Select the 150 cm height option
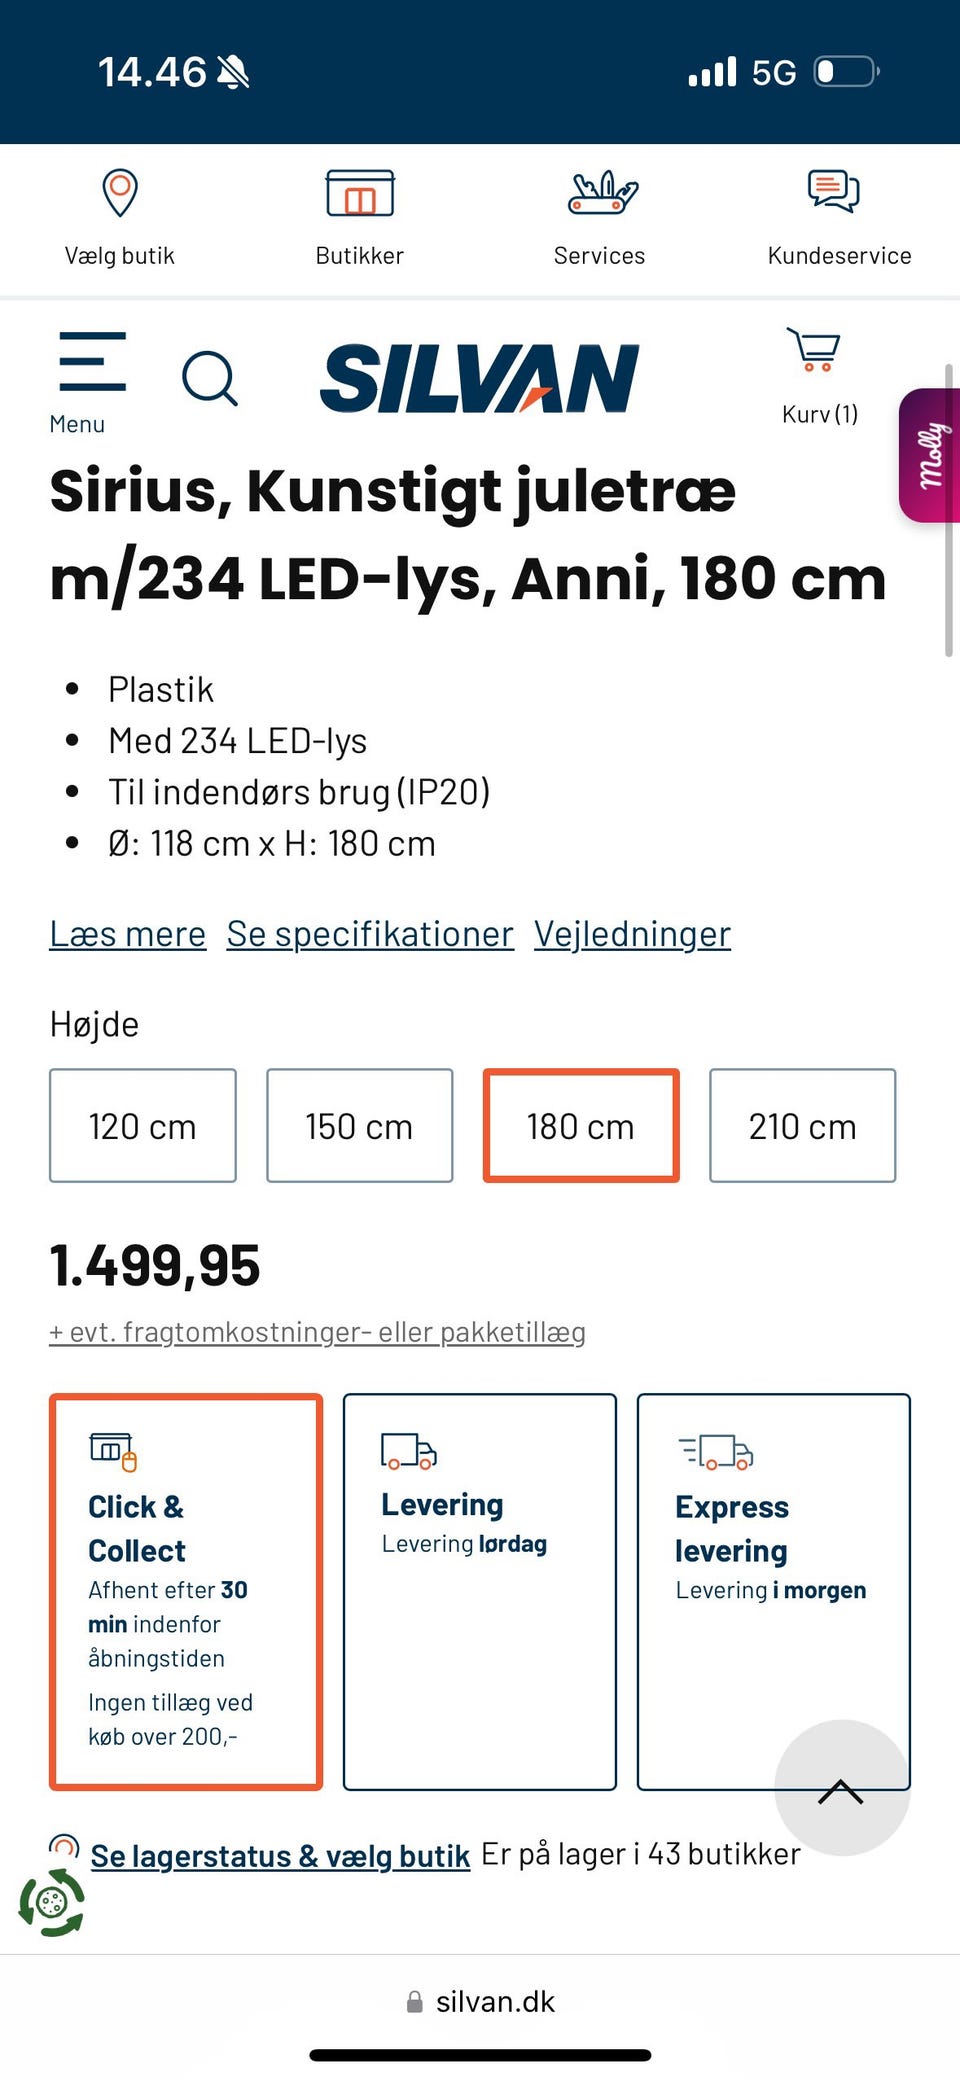Viewport: 960px width, 2081px height. pyautogui.click(x=359, y=1126)
